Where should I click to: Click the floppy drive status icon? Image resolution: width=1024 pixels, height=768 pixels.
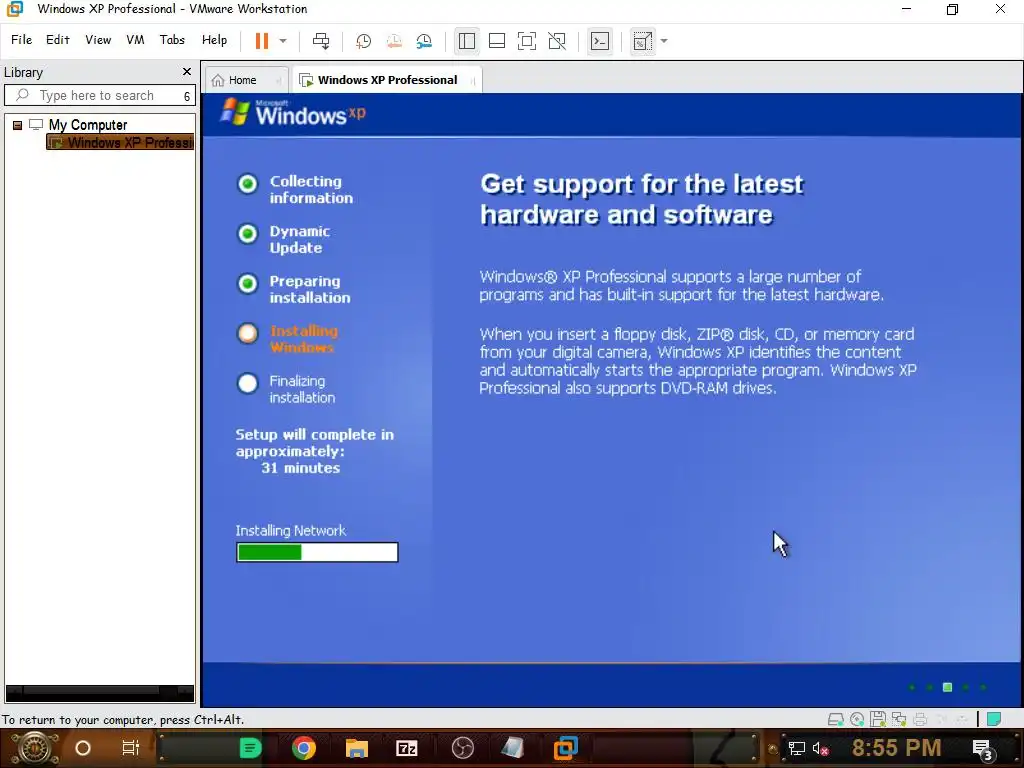click(x=878, y=720)
